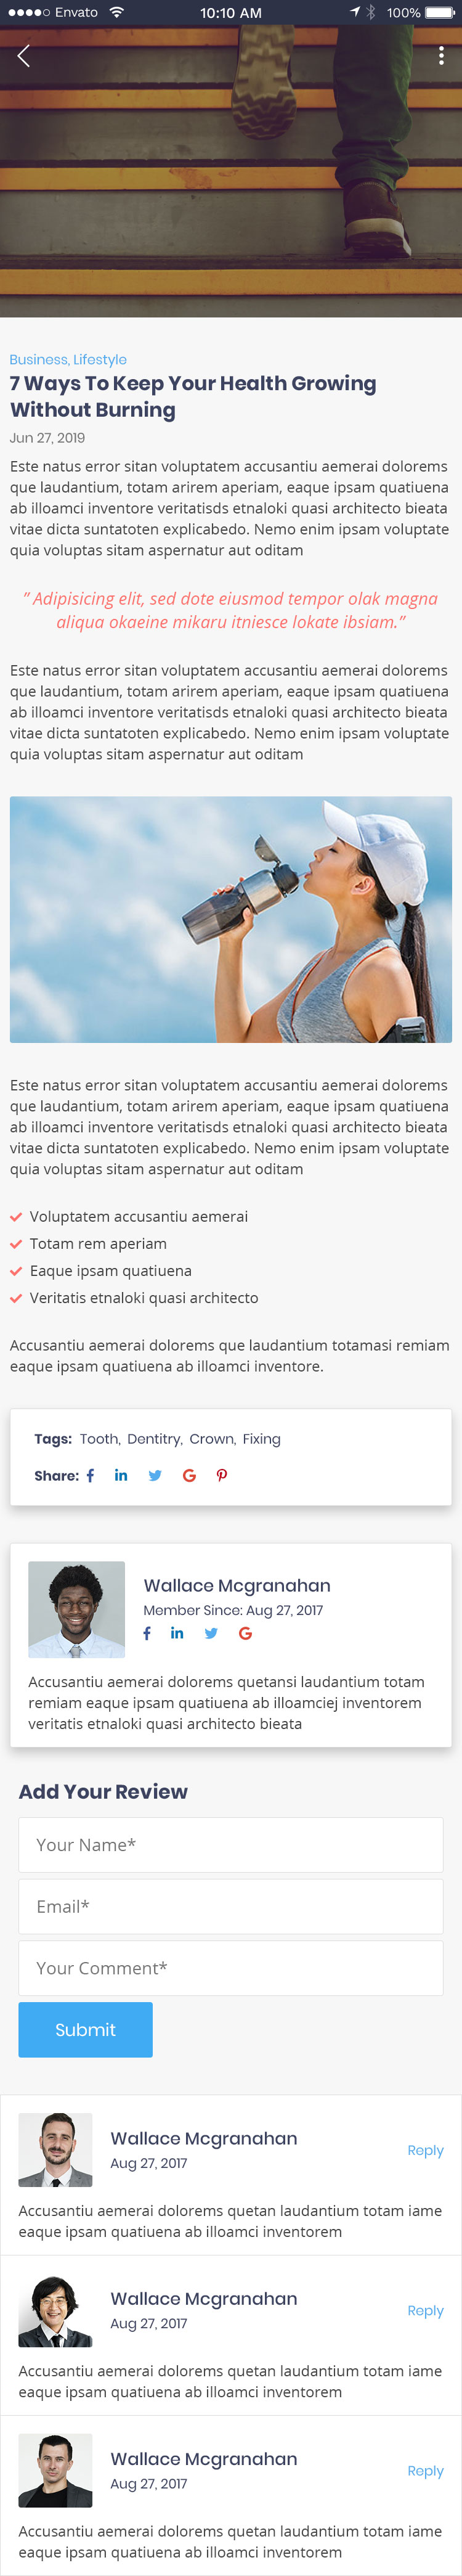Share article on Twitter in Share row

pyautogui.click(x=155, y=1475)
